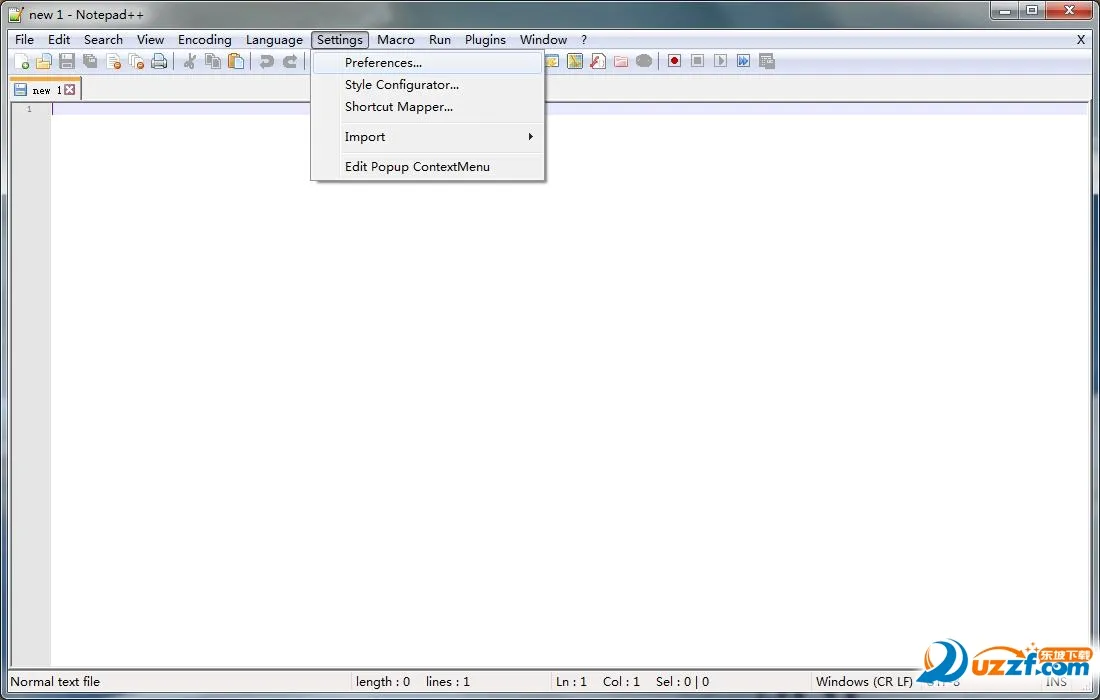Open the Encoding menu
This screenshot has height=700, width=1100.
pos(205,40)
